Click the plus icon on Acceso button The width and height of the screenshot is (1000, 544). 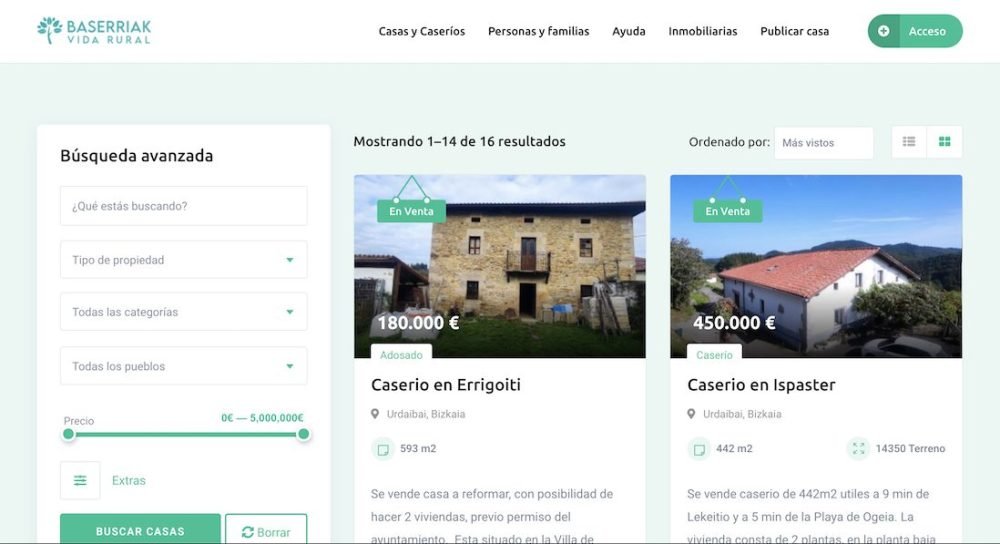883,31
